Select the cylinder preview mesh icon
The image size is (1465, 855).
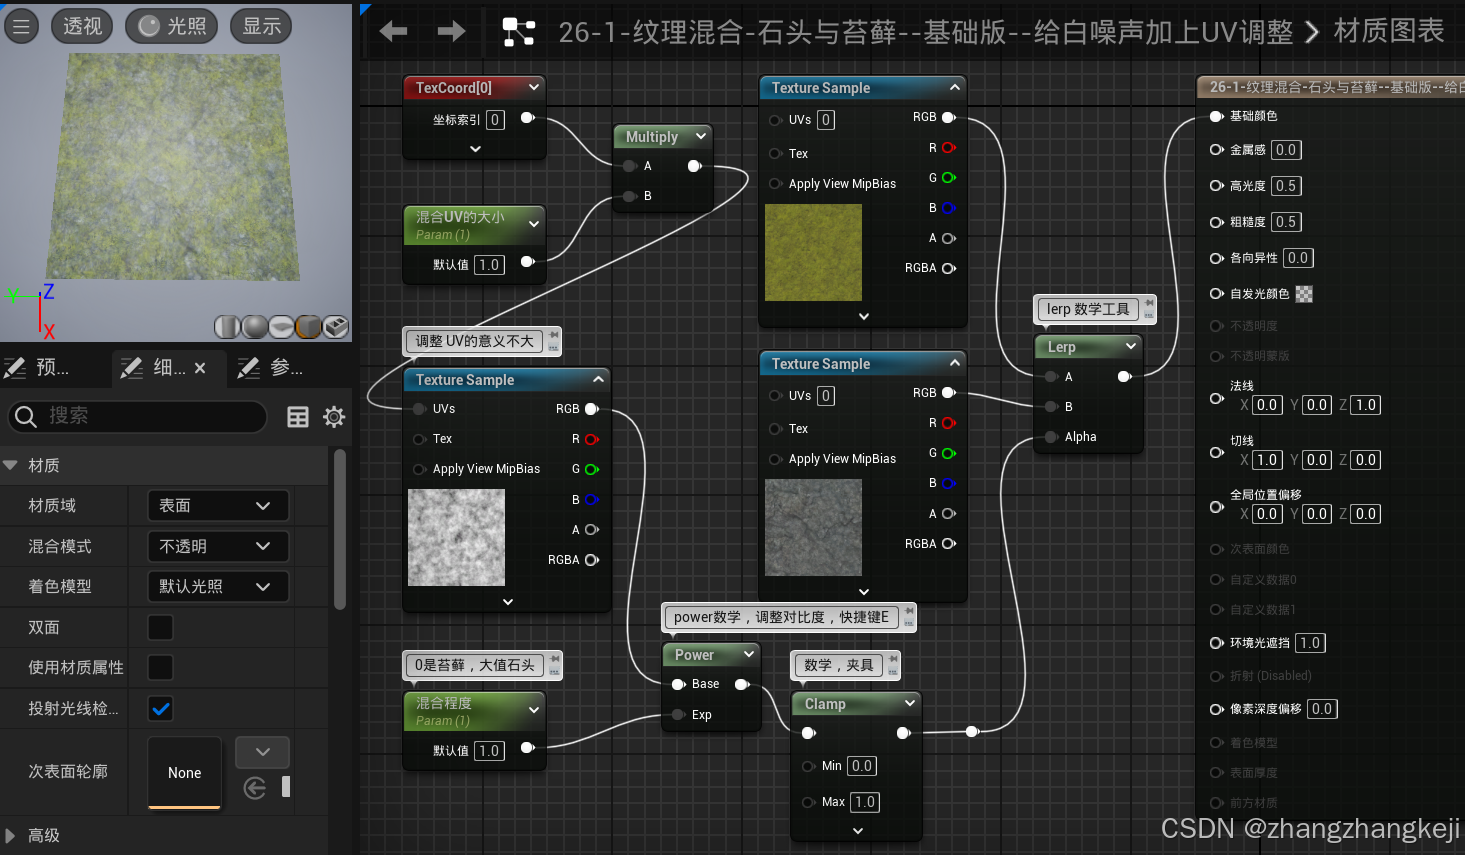click(x=227, y=326)
